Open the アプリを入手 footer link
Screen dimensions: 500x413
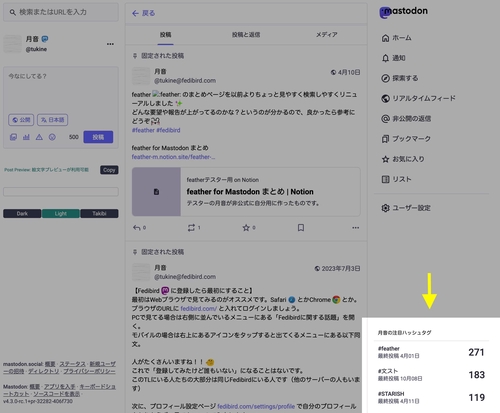click(60, 387)
